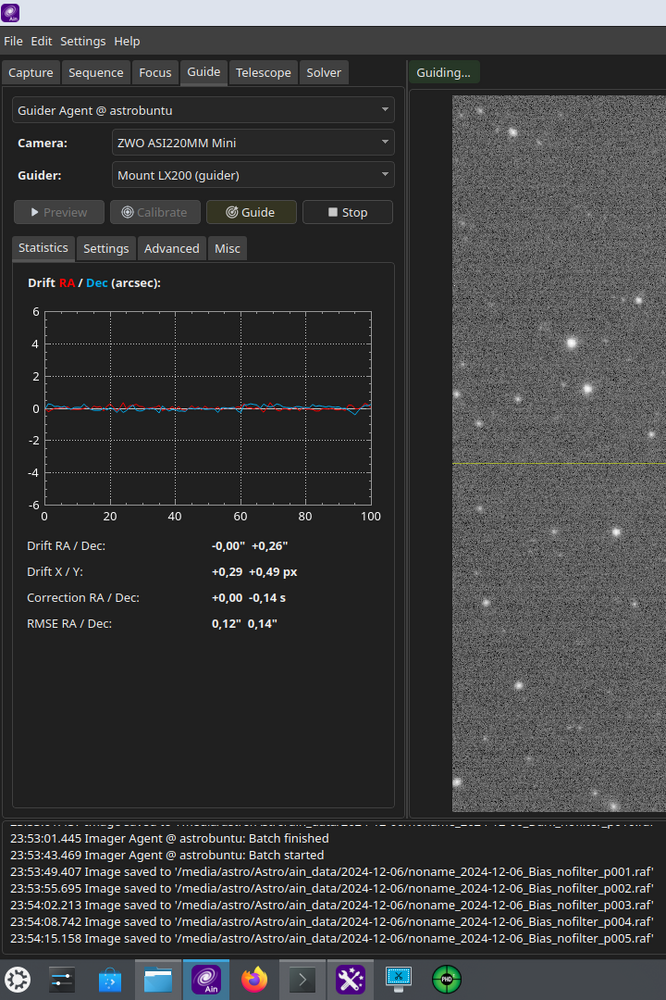Click the Guide button
The height and width of the screenshot is (1000, 666).
coord(251,212)
